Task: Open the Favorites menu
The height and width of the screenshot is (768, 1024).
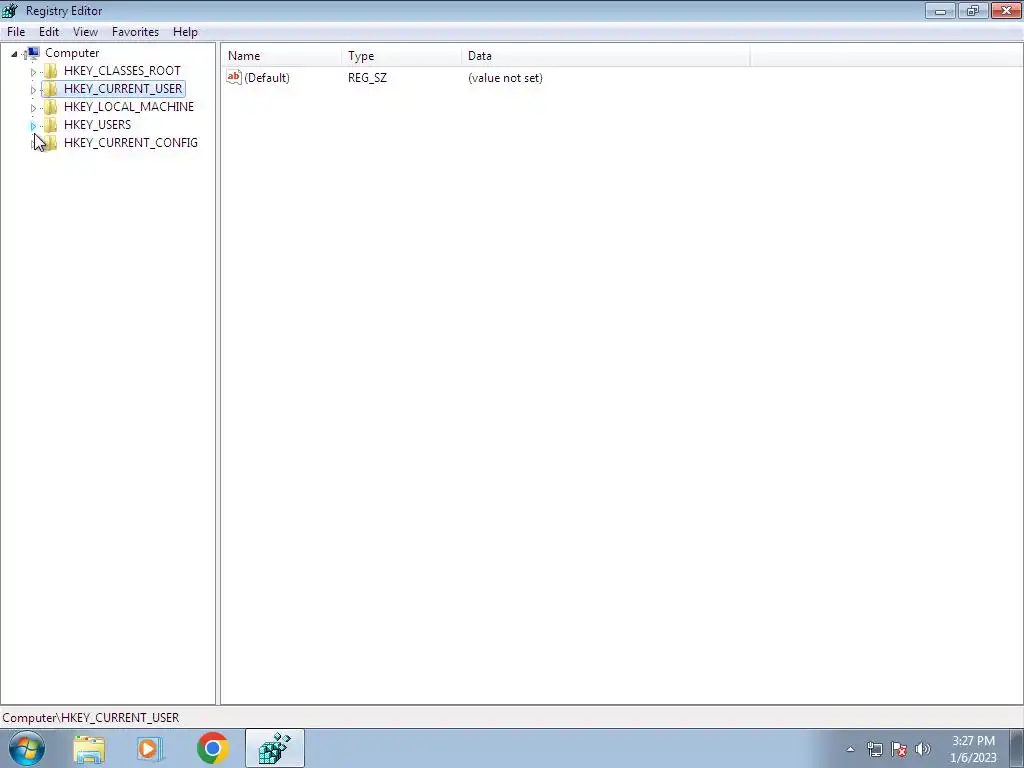Action: click(135, 31)
